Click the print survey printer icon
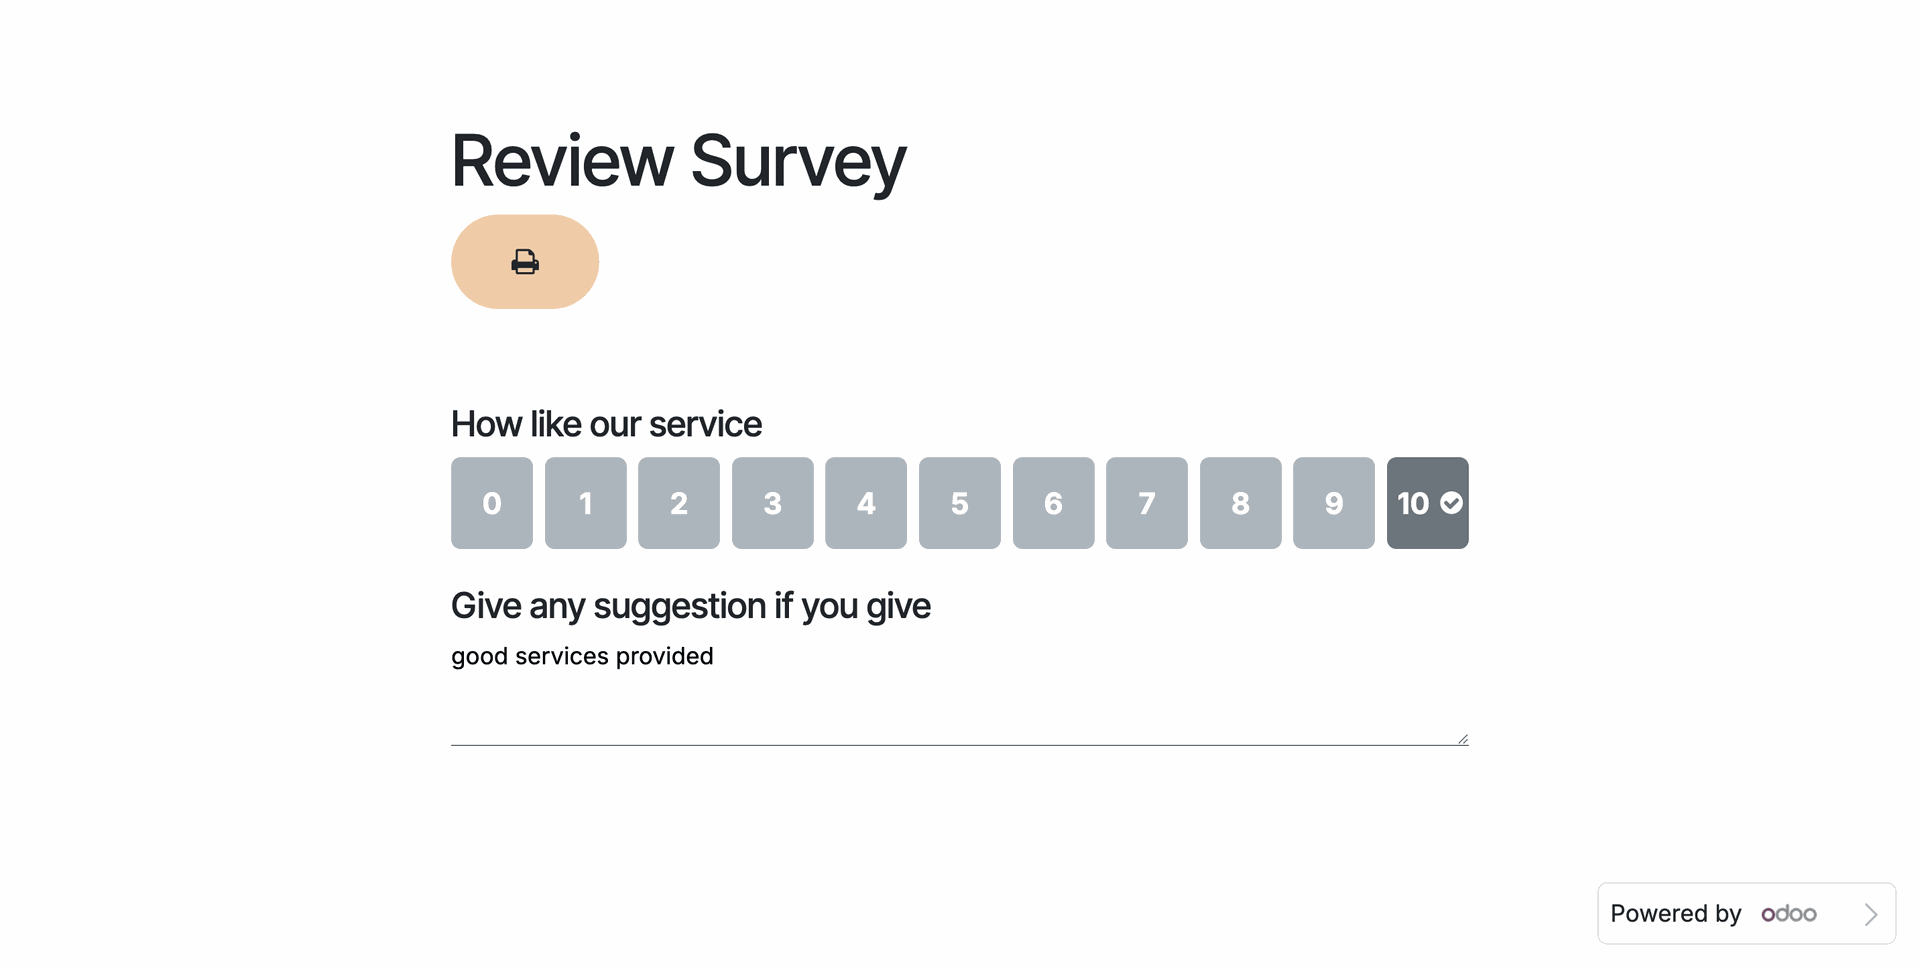This screenshot has width=1920, height=968. pyautogui.click(x=525, y=262)
